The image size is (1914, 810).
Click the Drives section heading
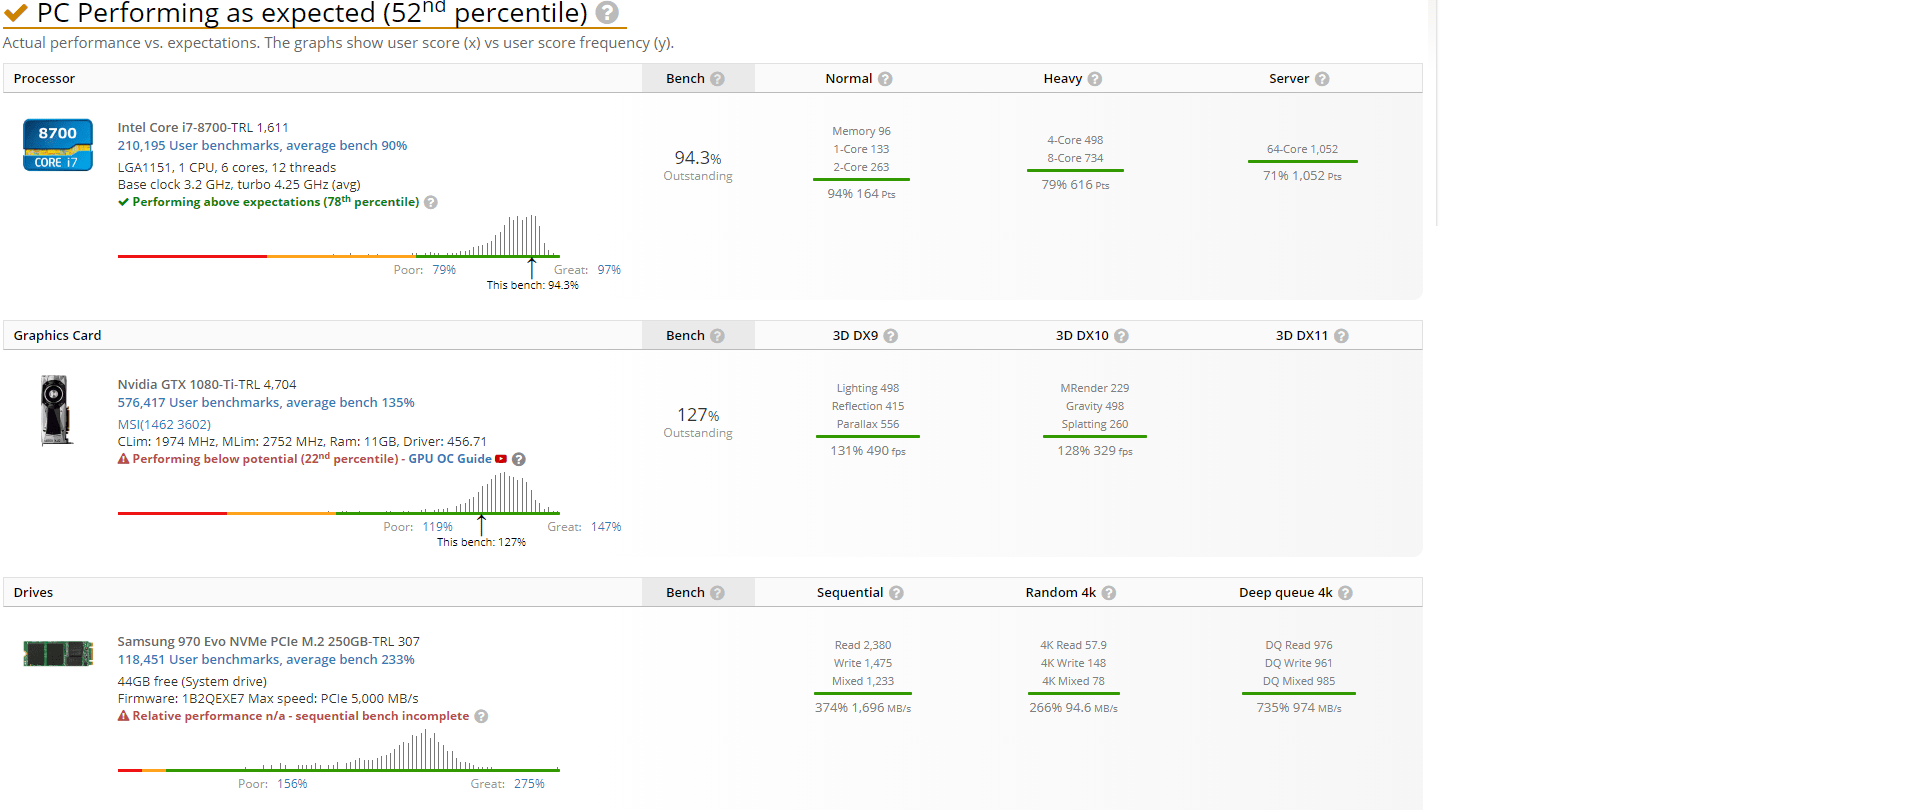pos(33,593)
